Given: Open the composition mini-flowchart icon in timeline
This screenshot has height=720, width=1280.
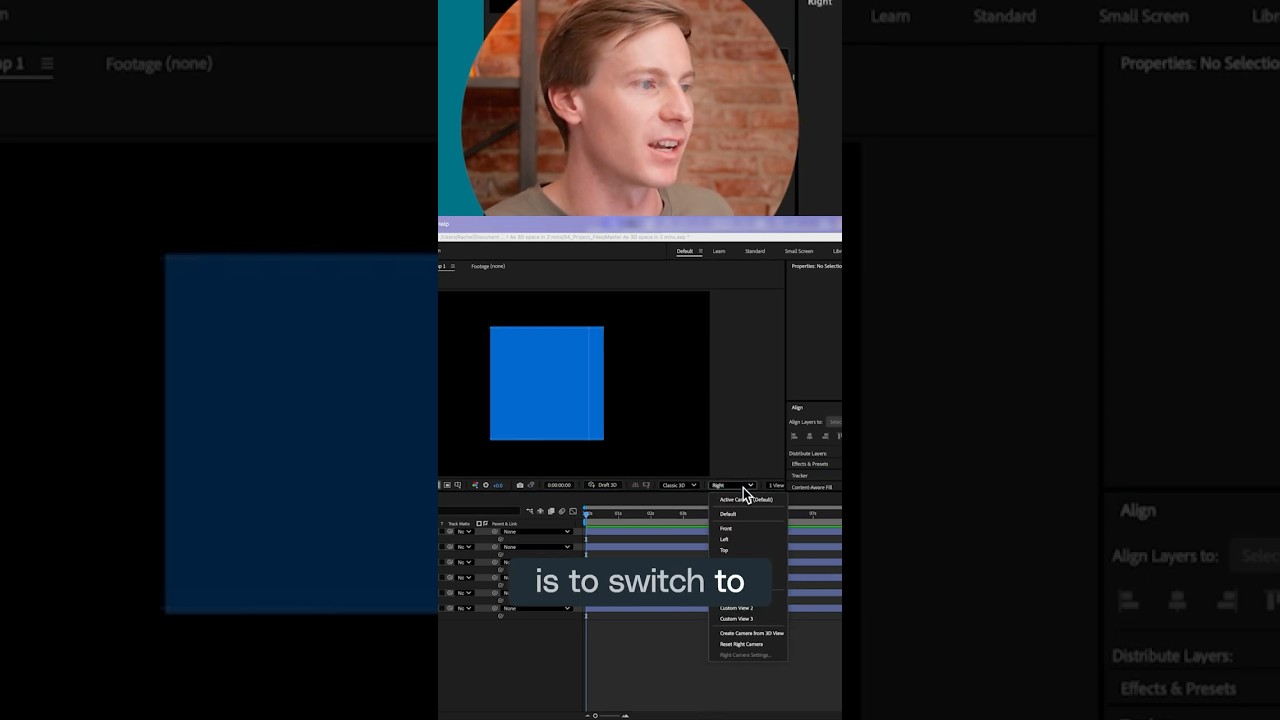Looking at the screenshot, I should click(529, 511).
